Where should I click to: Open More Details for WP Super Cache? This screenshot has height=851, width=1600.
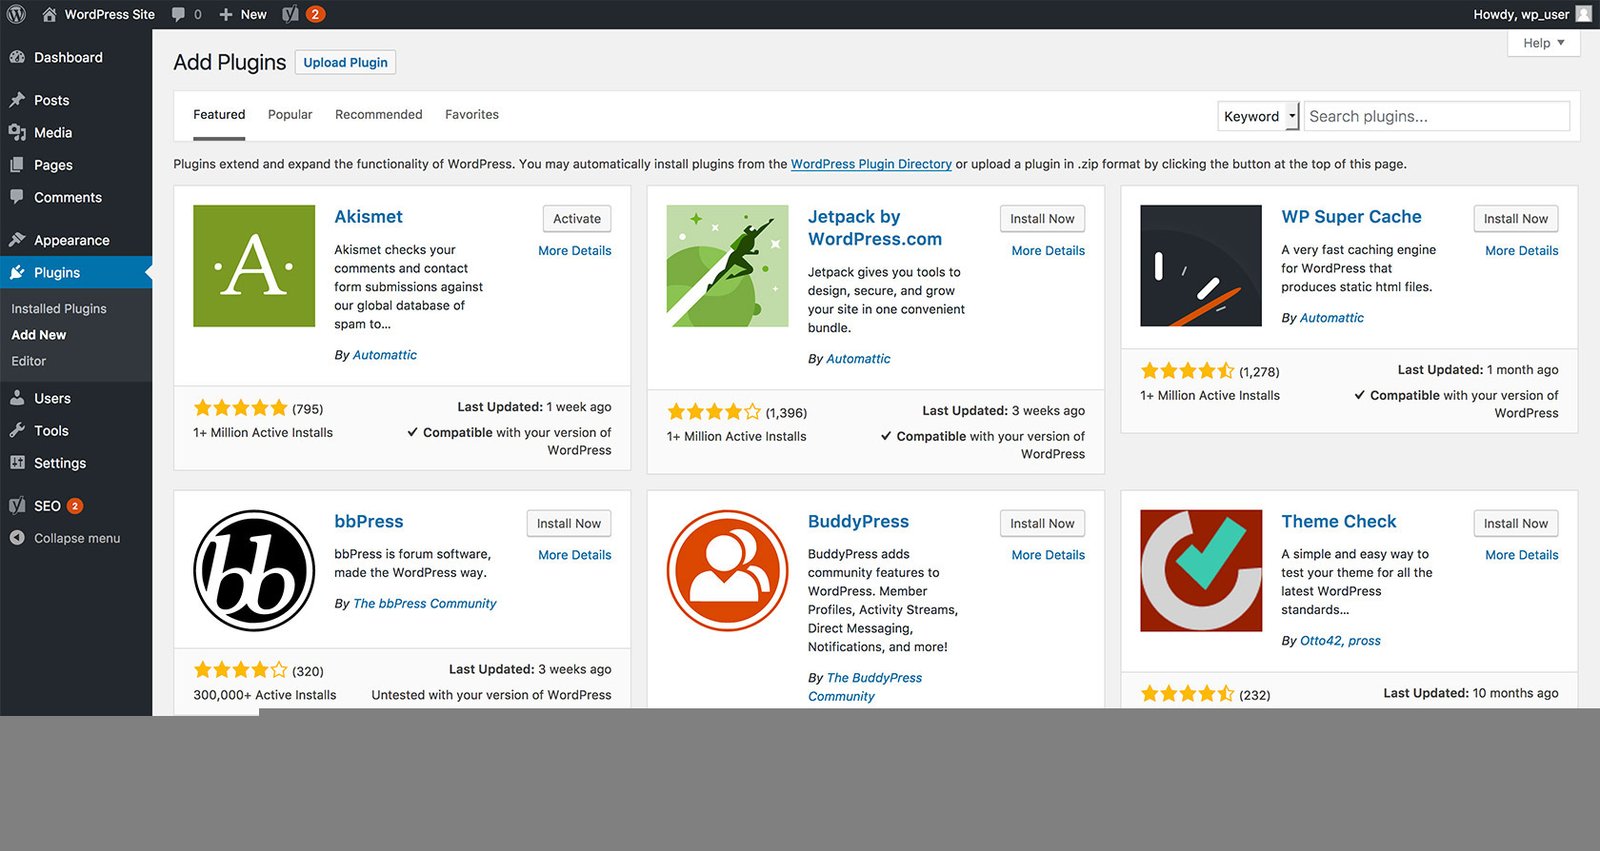click(x=1522, y=251)
